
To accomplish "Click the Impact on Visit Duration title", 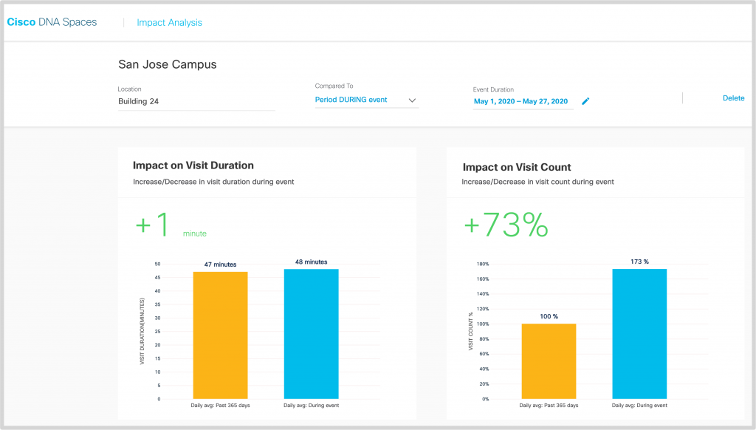I will (x=193, y=165).
